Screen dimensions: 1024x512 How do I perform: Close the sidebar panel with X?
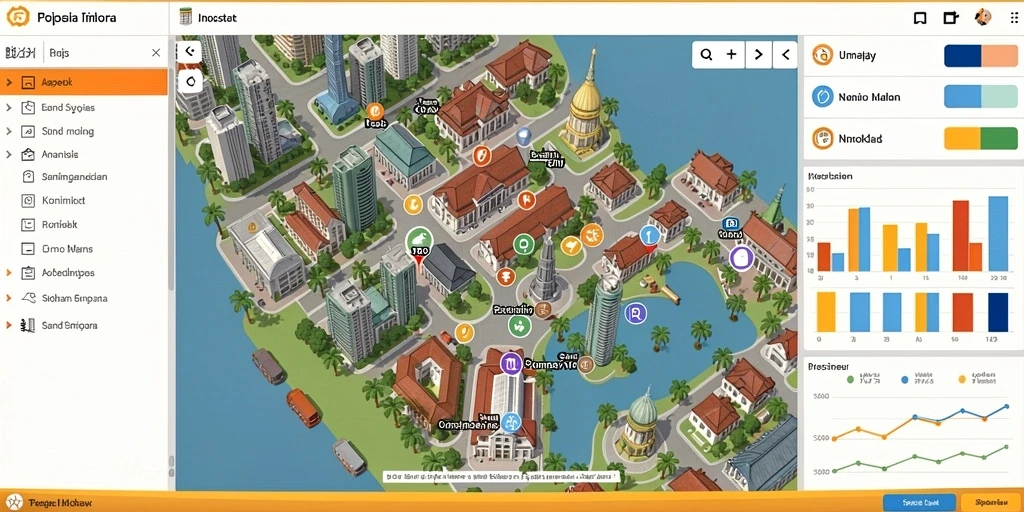pos(155,53)
